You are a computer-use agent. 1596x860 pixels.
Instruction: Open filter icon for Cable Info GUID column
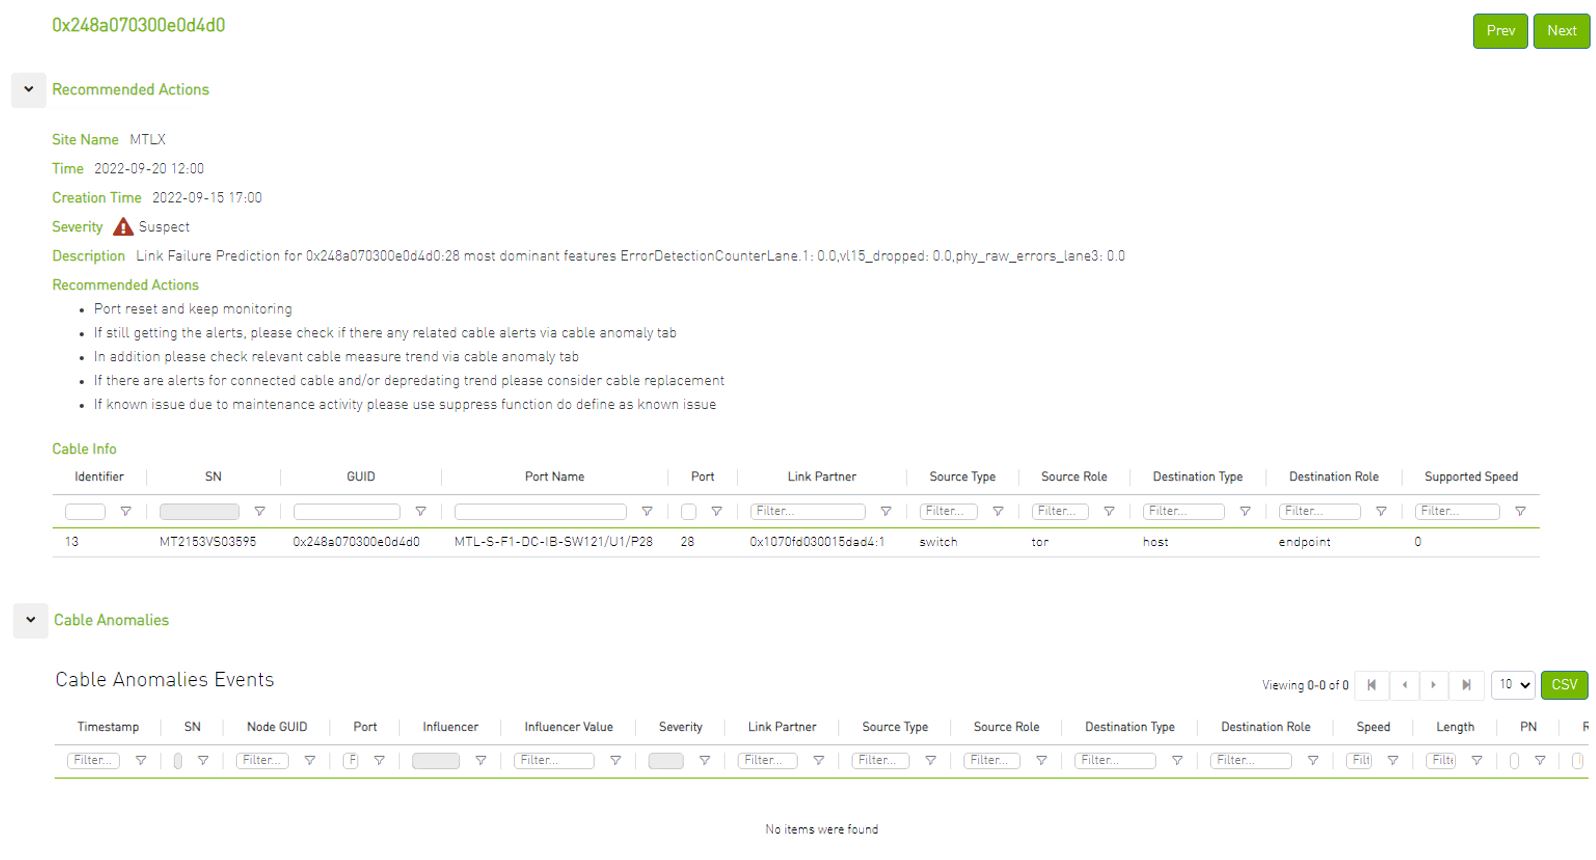click(420, 512)
